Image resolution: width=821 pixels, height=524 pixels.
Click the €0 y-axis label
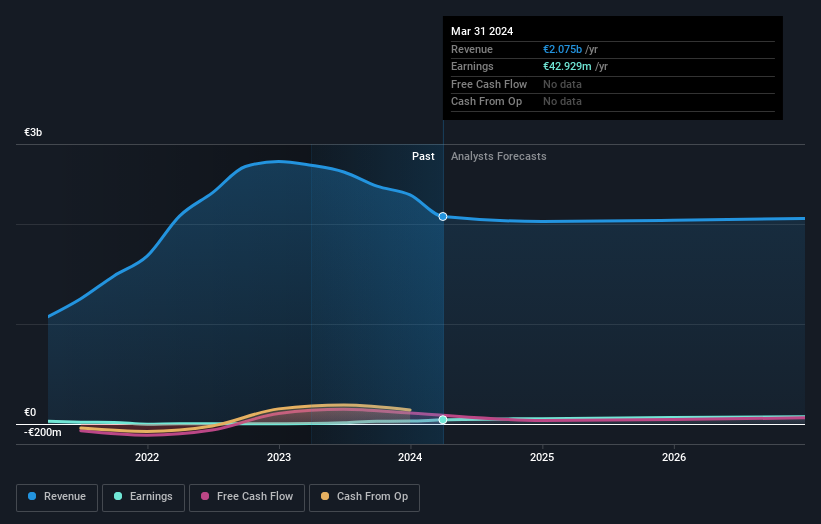pyautogui.click(x=30, y=412)
